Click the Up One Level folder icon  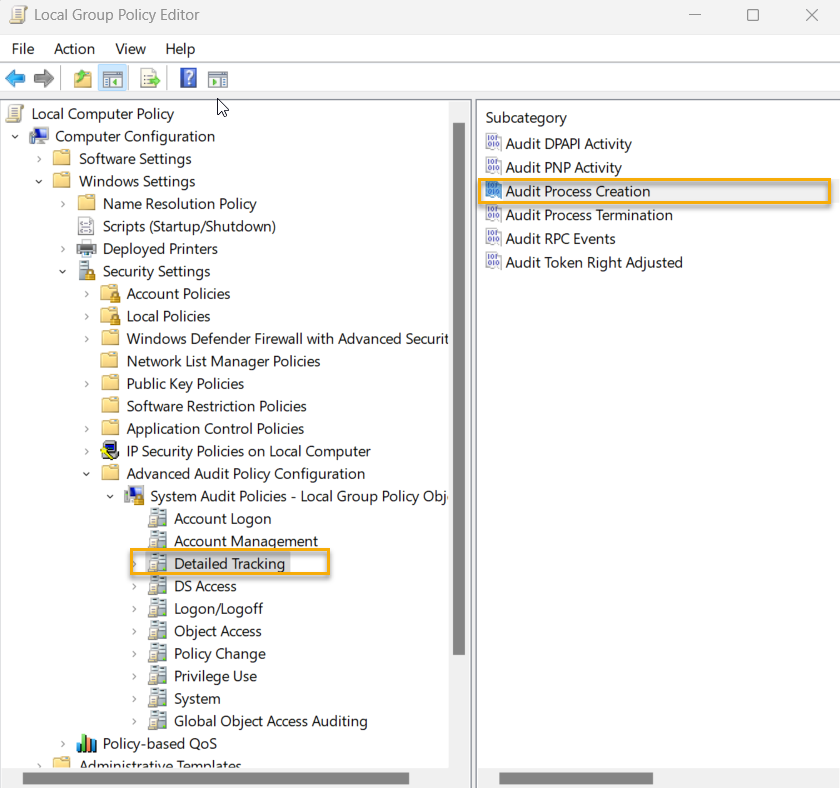click(x=83, y=78)
